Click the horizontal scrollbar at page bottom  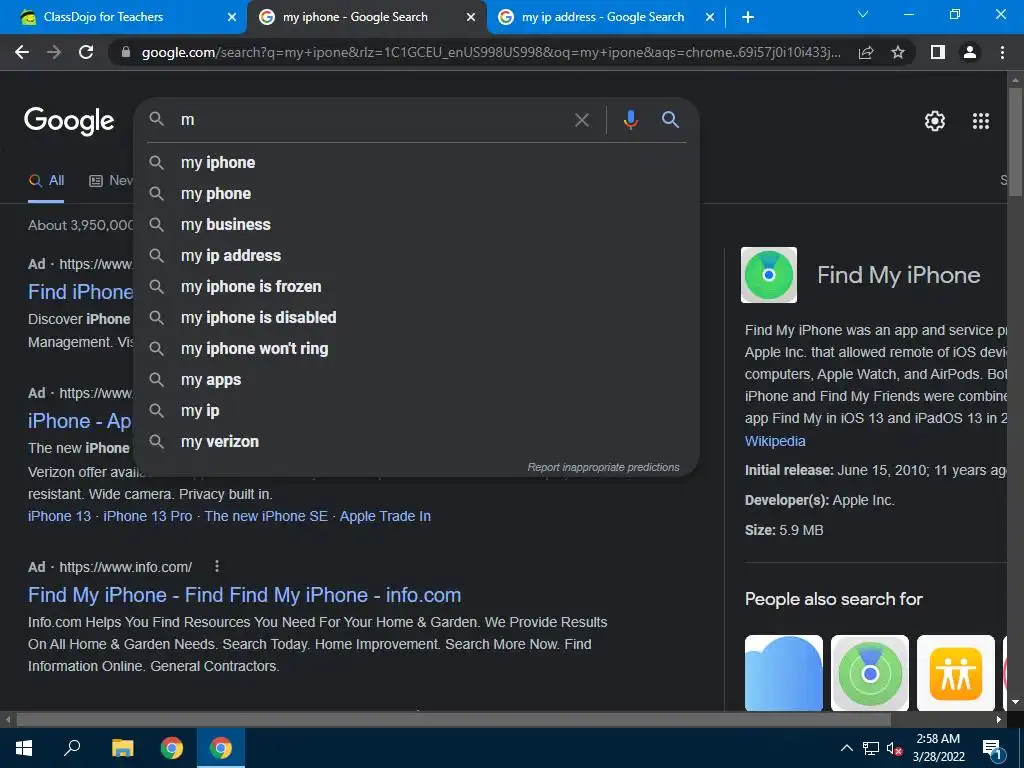(x=454, y=720)
